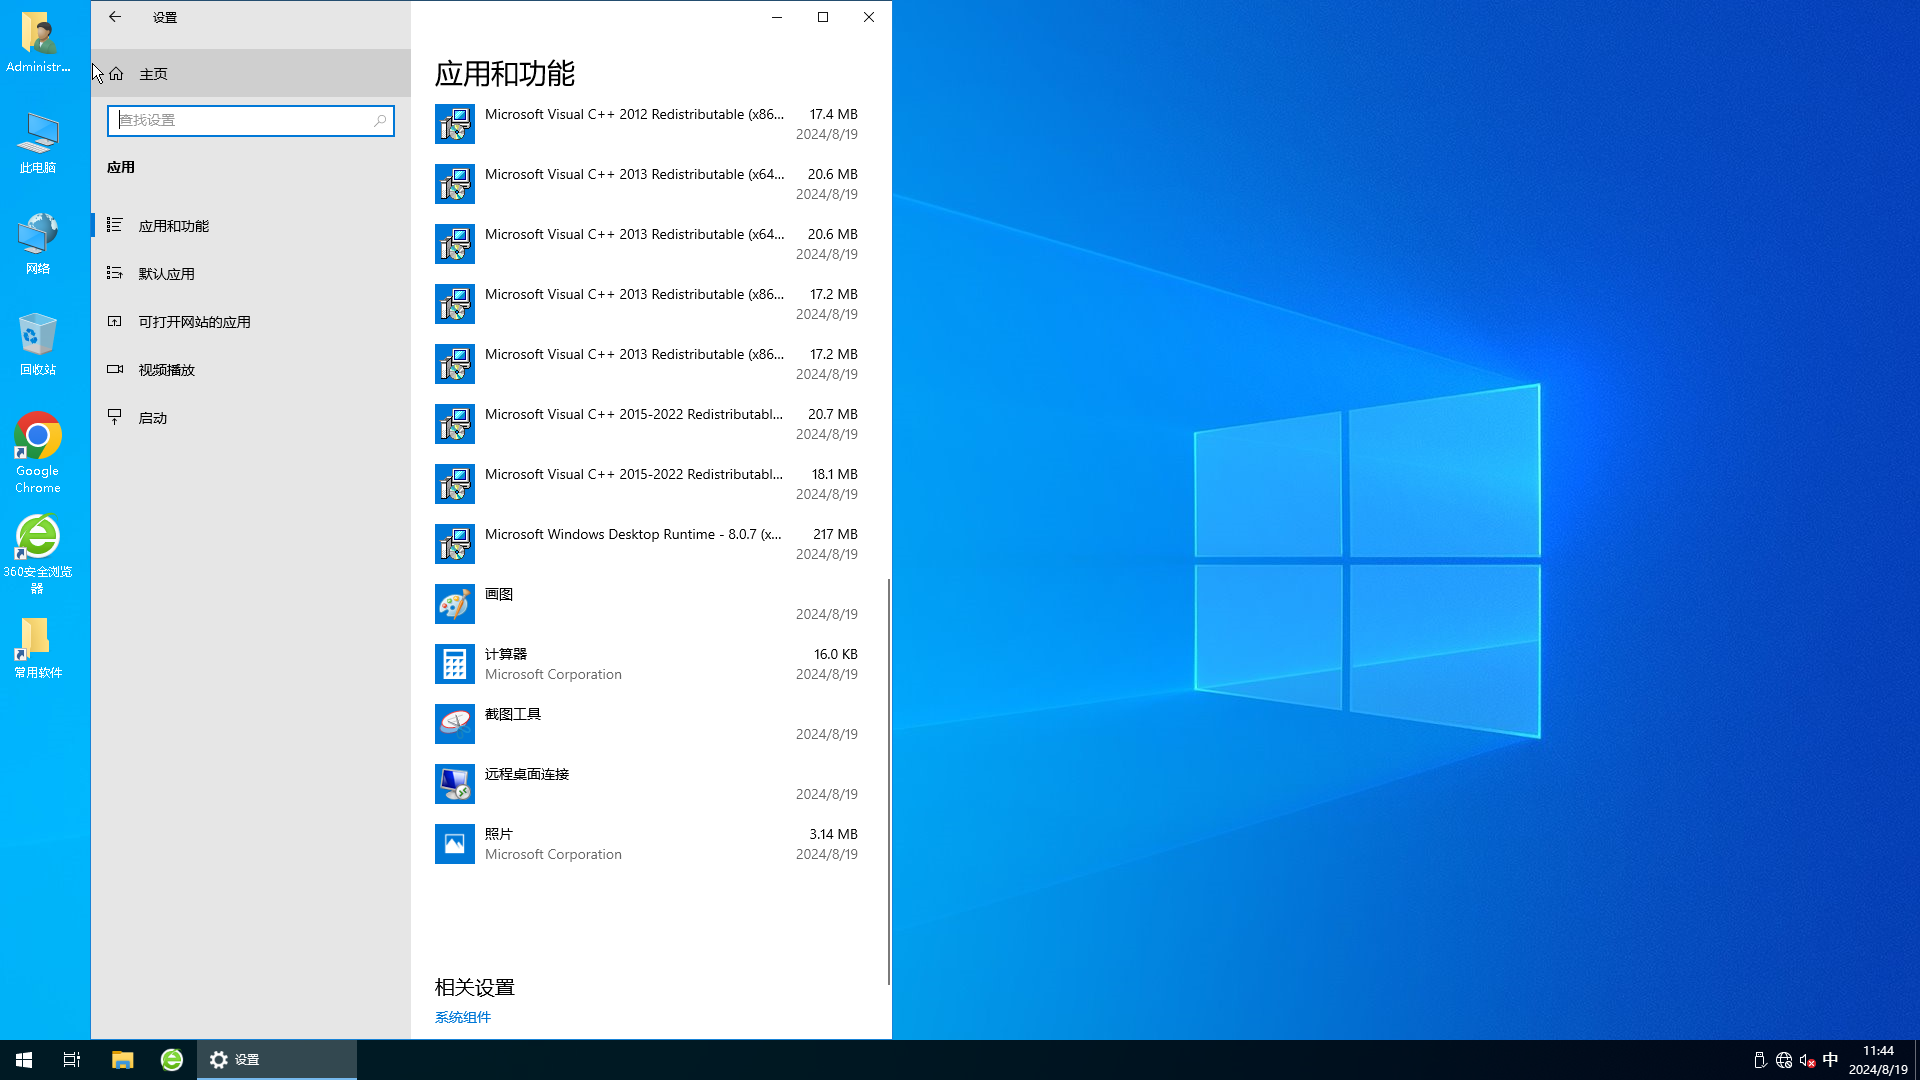
Task: Select Visual C++ 2013 entry sized 17.2 MB first
Action: coord(647,304)
